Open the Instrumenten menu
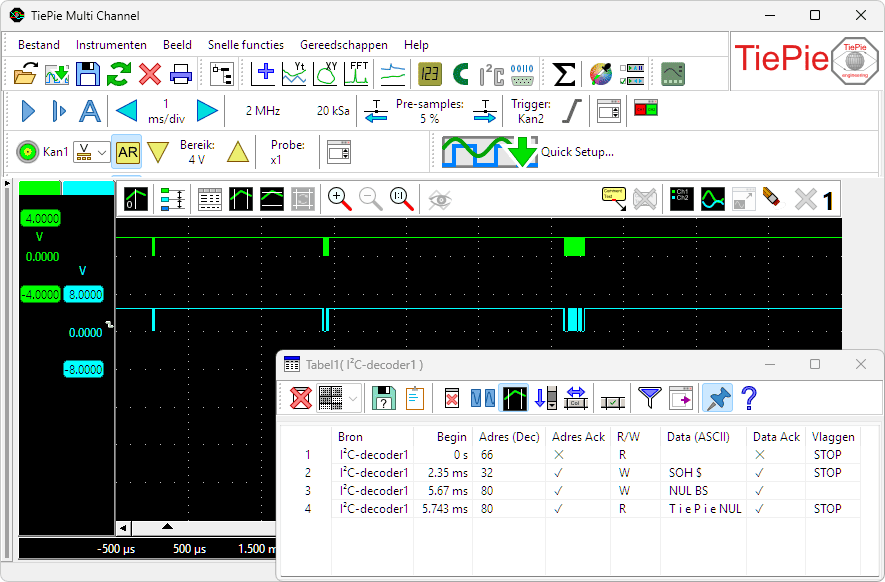The width and height of the screenshot is (885, 582). 111,45
